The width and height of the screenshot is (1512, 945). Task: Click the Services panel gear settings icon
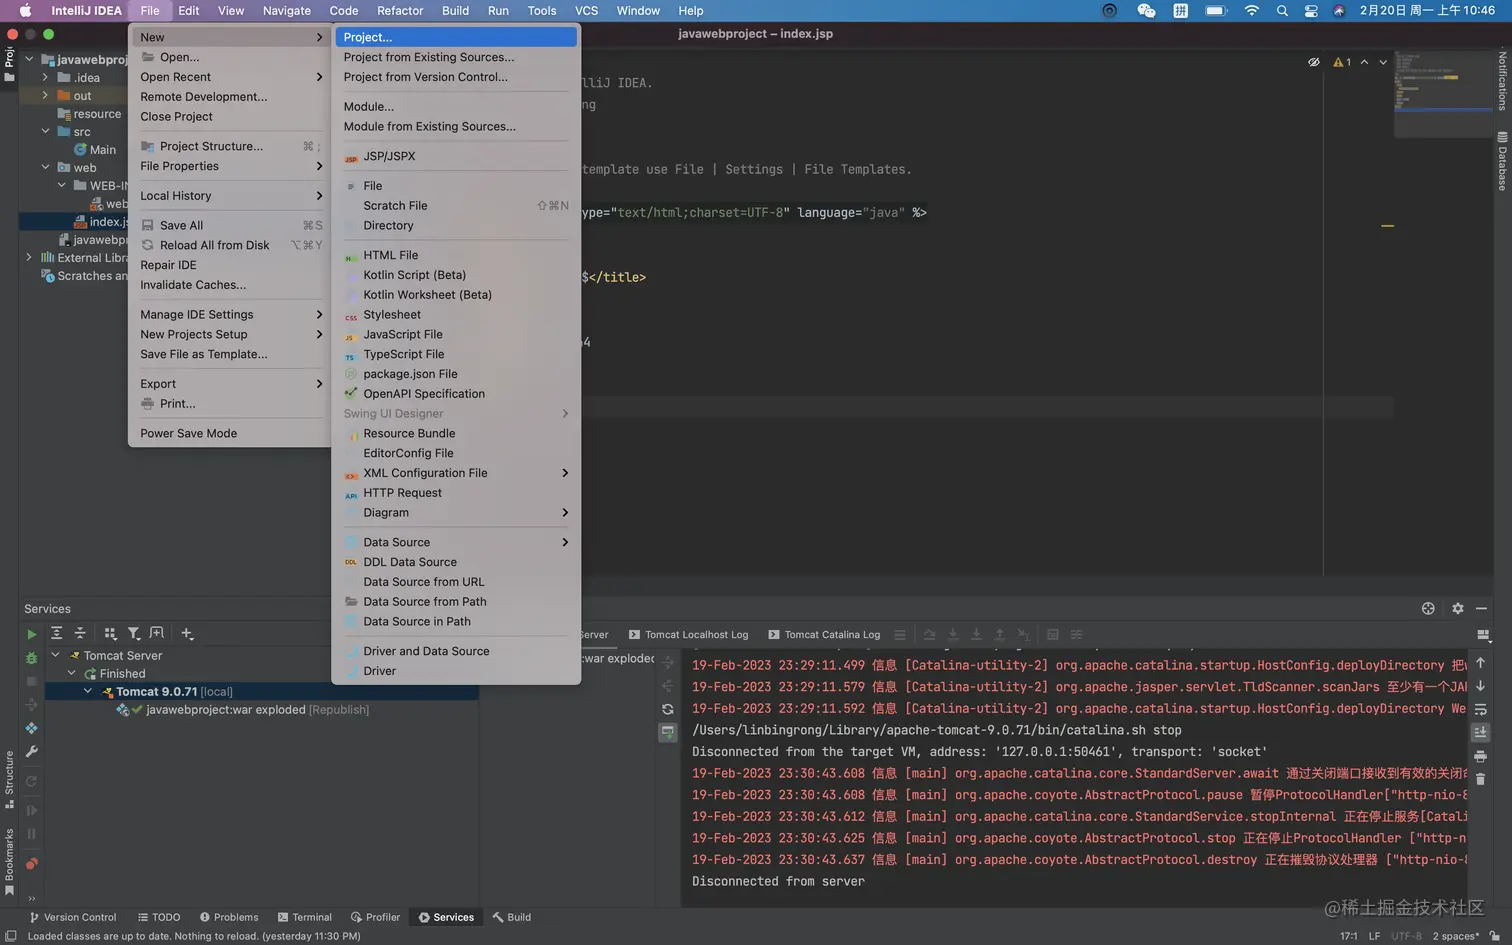[1458, 608]
